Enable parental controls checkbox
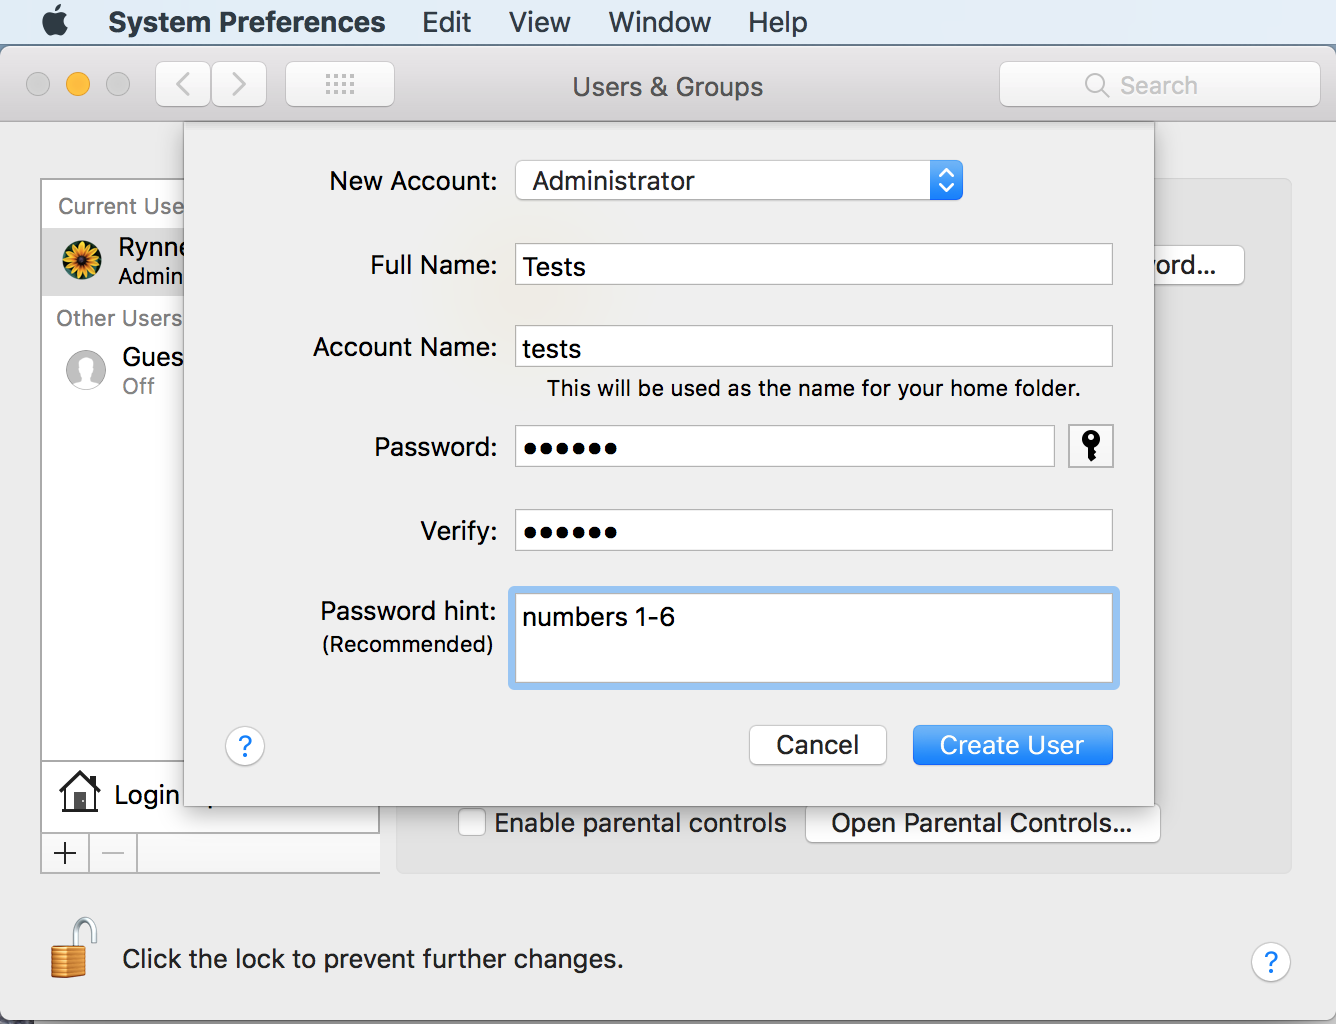The width and height of the screenshot is (1336, 1024). (x=472, y=823)
